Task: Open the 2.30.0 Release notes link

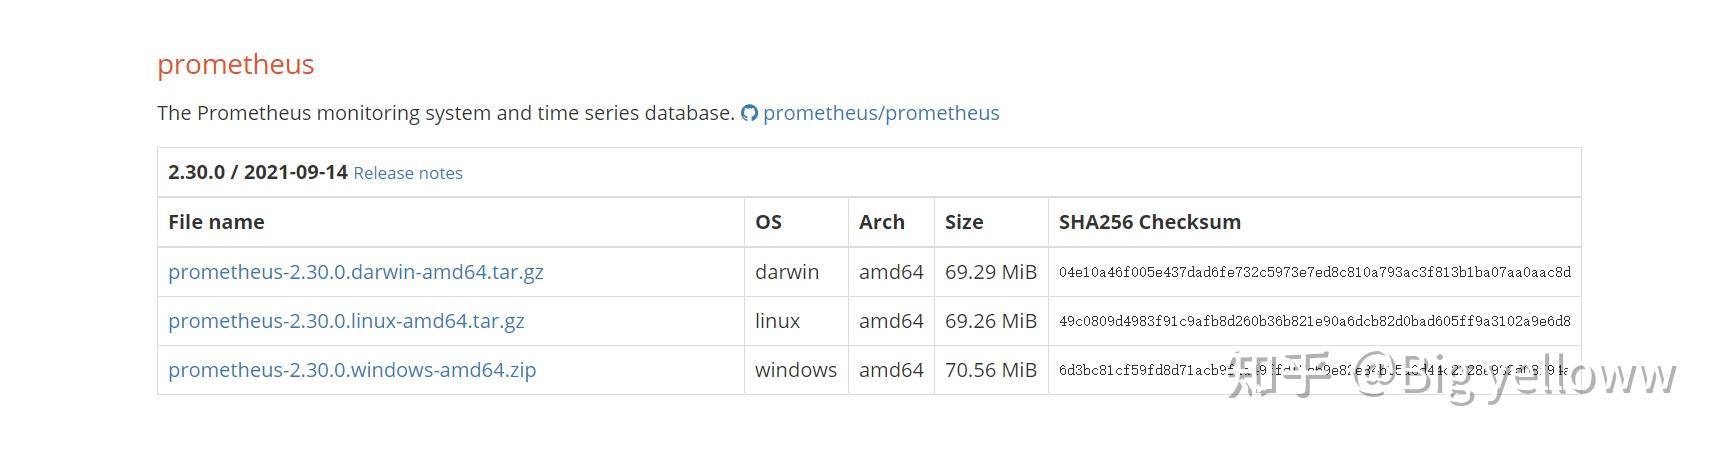Action: [408, 173]
